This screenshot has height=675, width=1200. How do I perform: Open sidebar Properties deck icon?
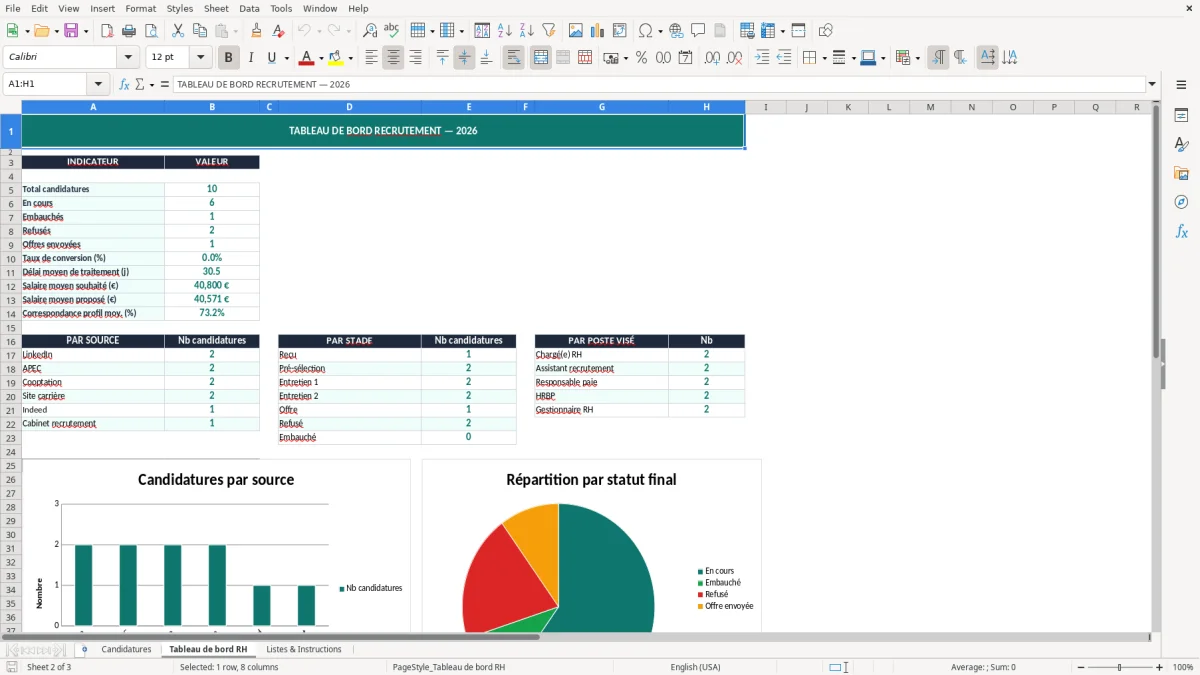1181,116
